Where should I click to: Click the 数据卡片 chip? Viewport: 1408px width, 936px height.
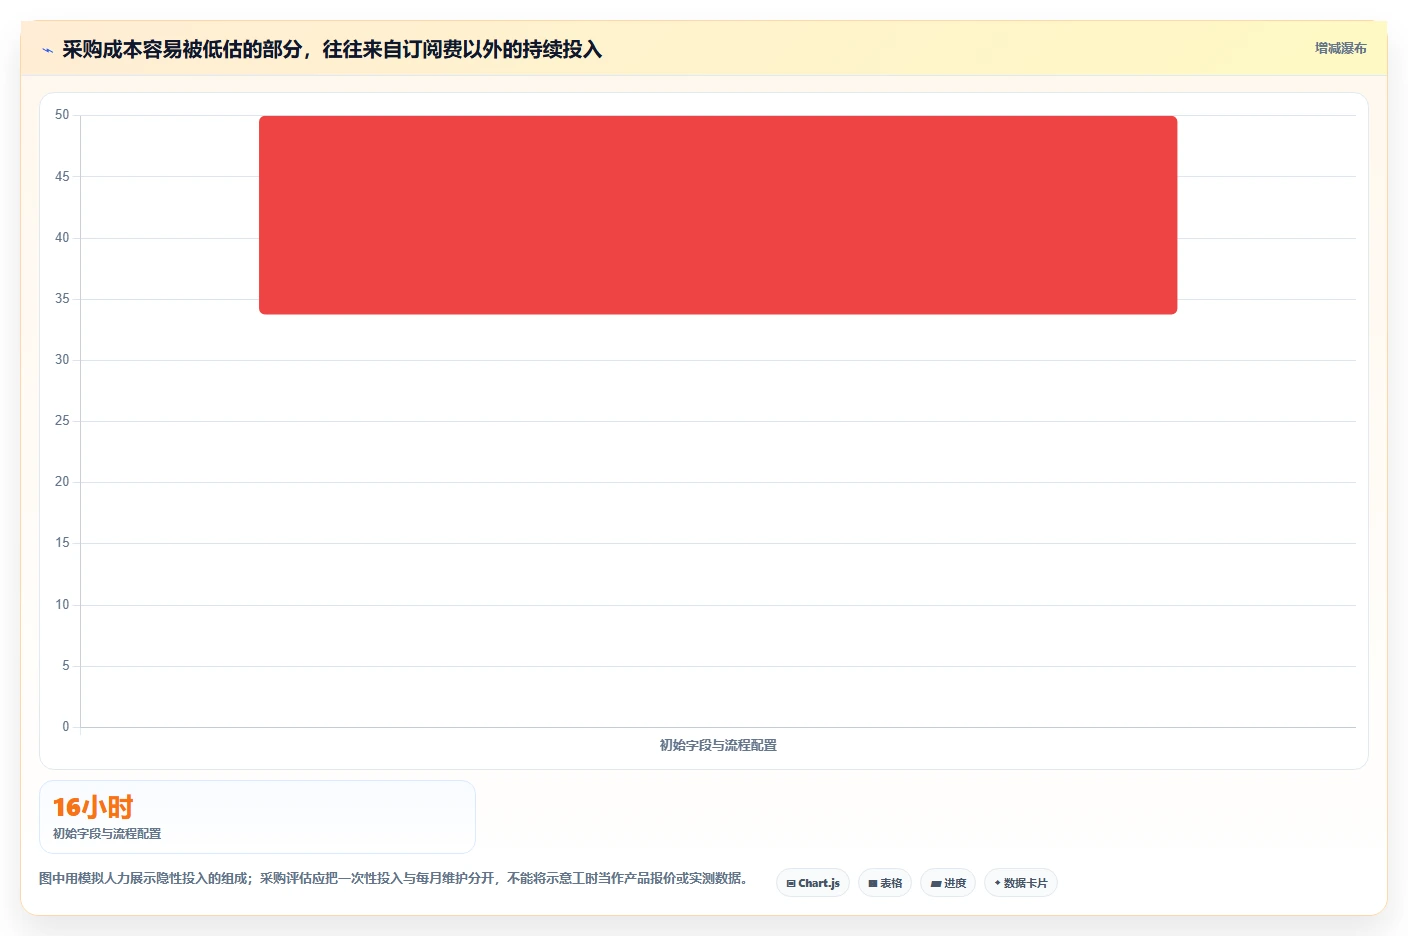[1021, 883]
